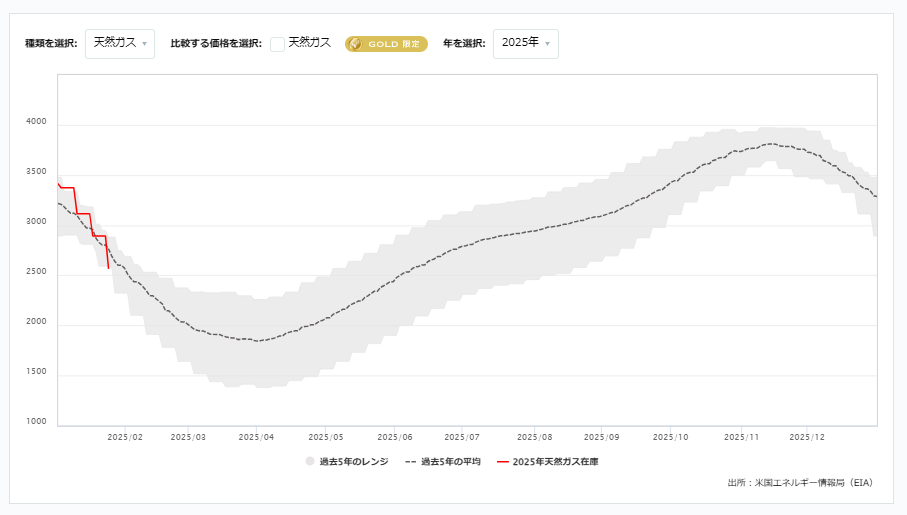Click the dashed line legend marker
907x515 pixels.
(411, 462)
